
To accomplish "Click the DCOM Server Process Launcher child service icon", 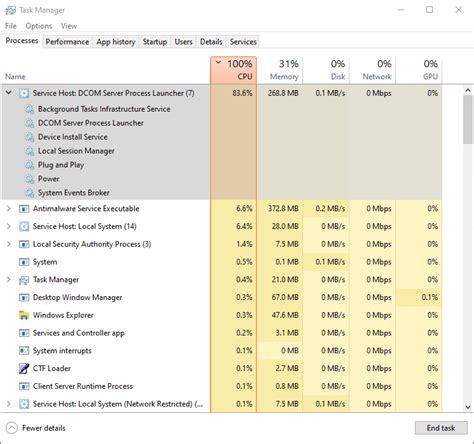I will tap(29, 123).
